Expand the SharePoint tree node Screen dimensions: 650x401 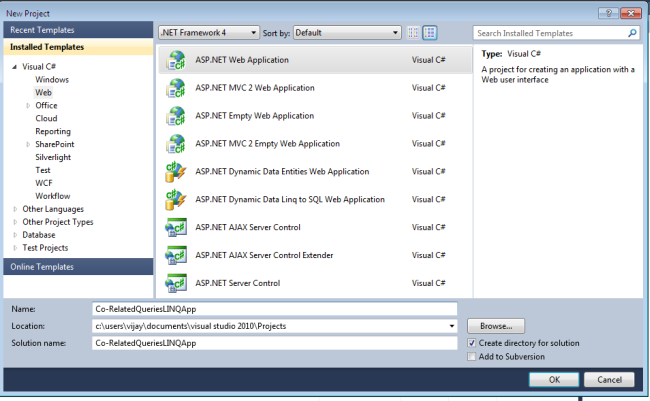pos(28,144)
